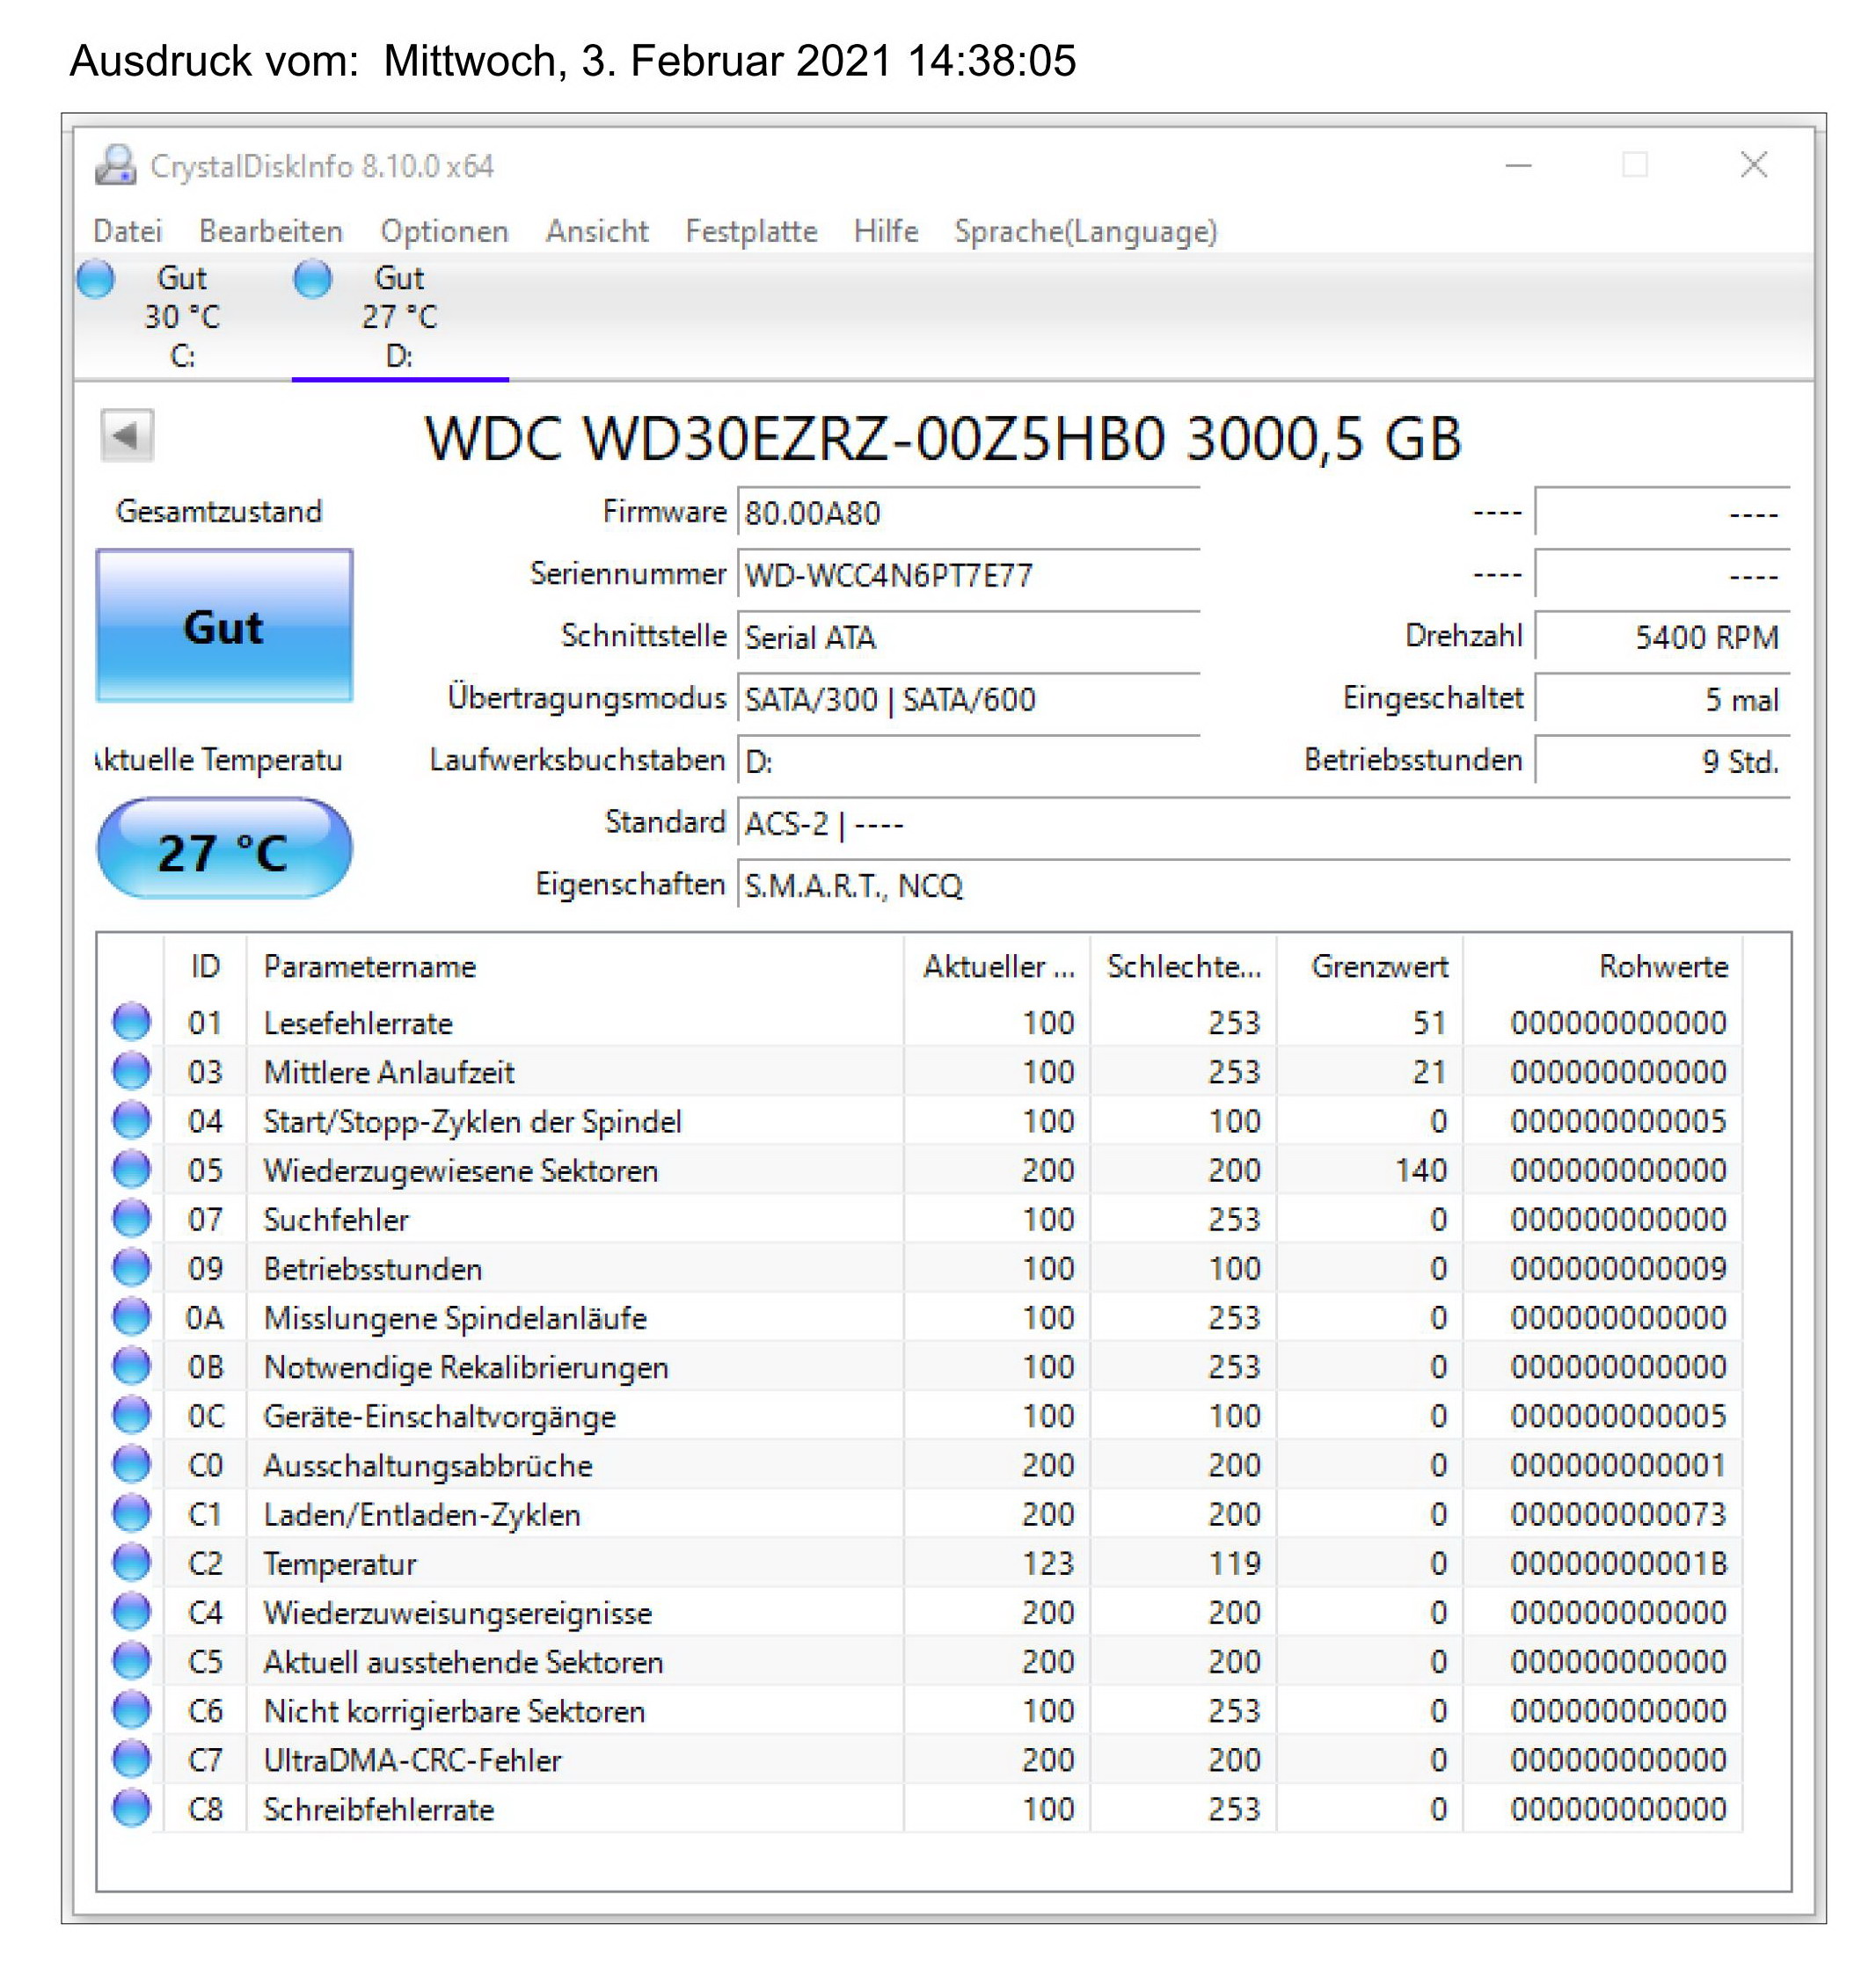The height and width of the screenshot is (1975, 1876).
Task: Click status orb in row ID C2 Temperatur
Action: point(131,1562)
